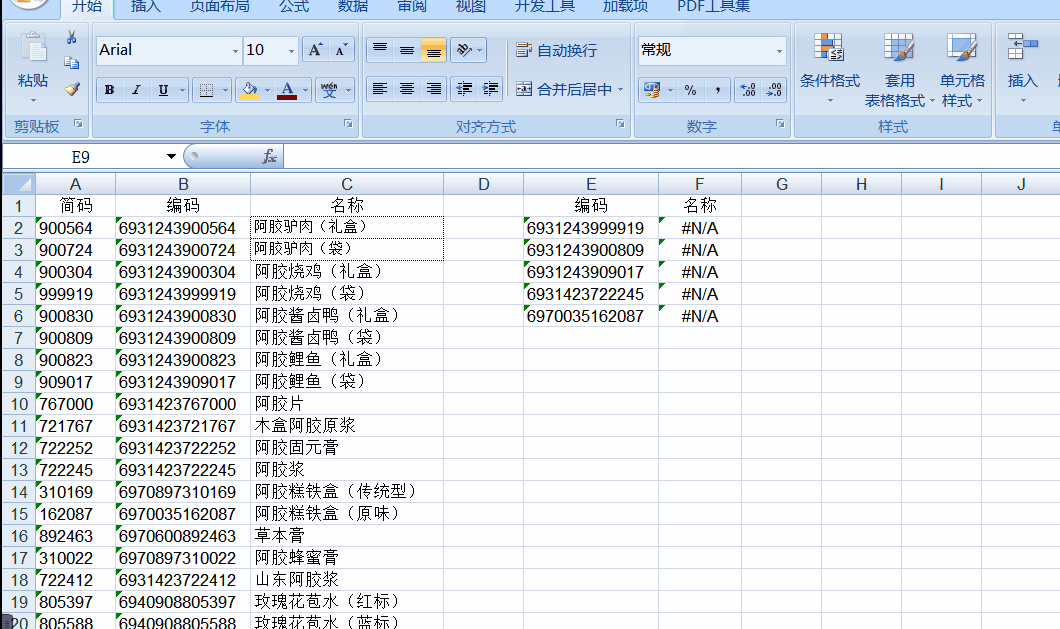Screen dimensions: 1060x629
Task: Click the Insert Function fx icon
Action: 269,156
